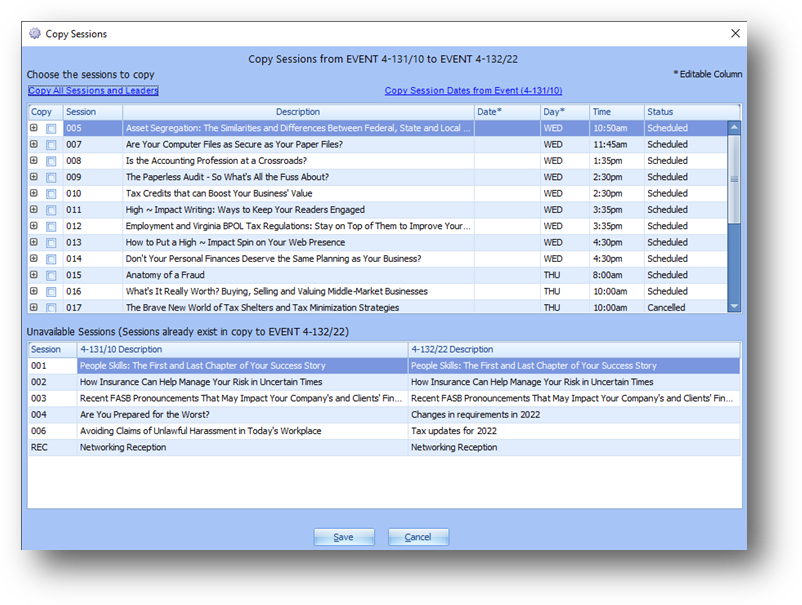The width and height of the screenshot is (802, 605).
Task: Click the 11:45am time cell
Action: [617, 145]
